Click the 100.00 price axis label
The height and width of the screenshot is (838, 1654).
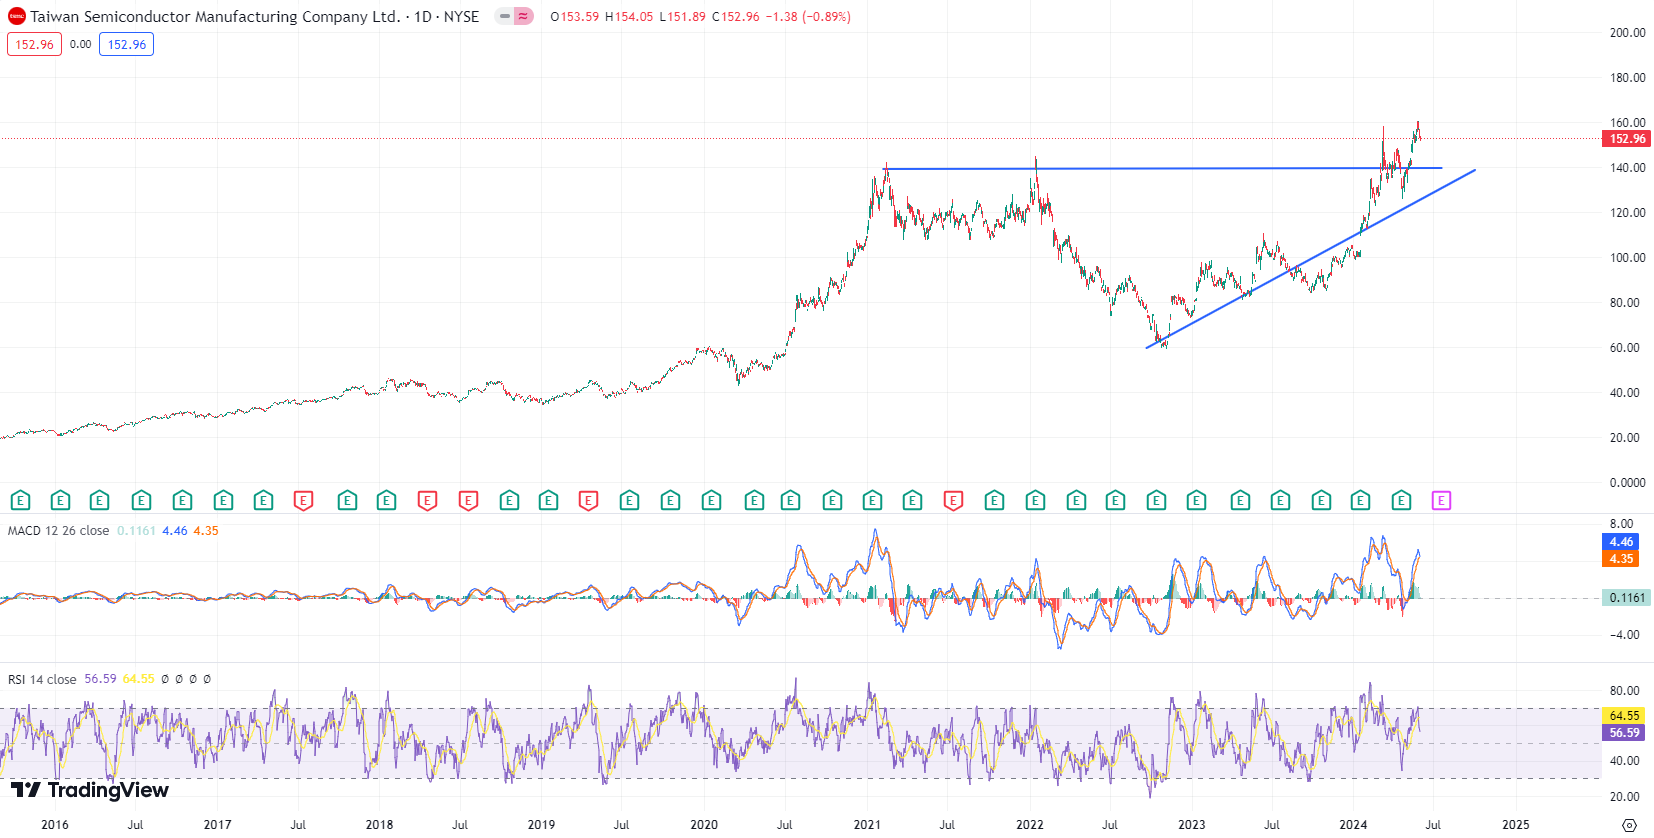1627,258
